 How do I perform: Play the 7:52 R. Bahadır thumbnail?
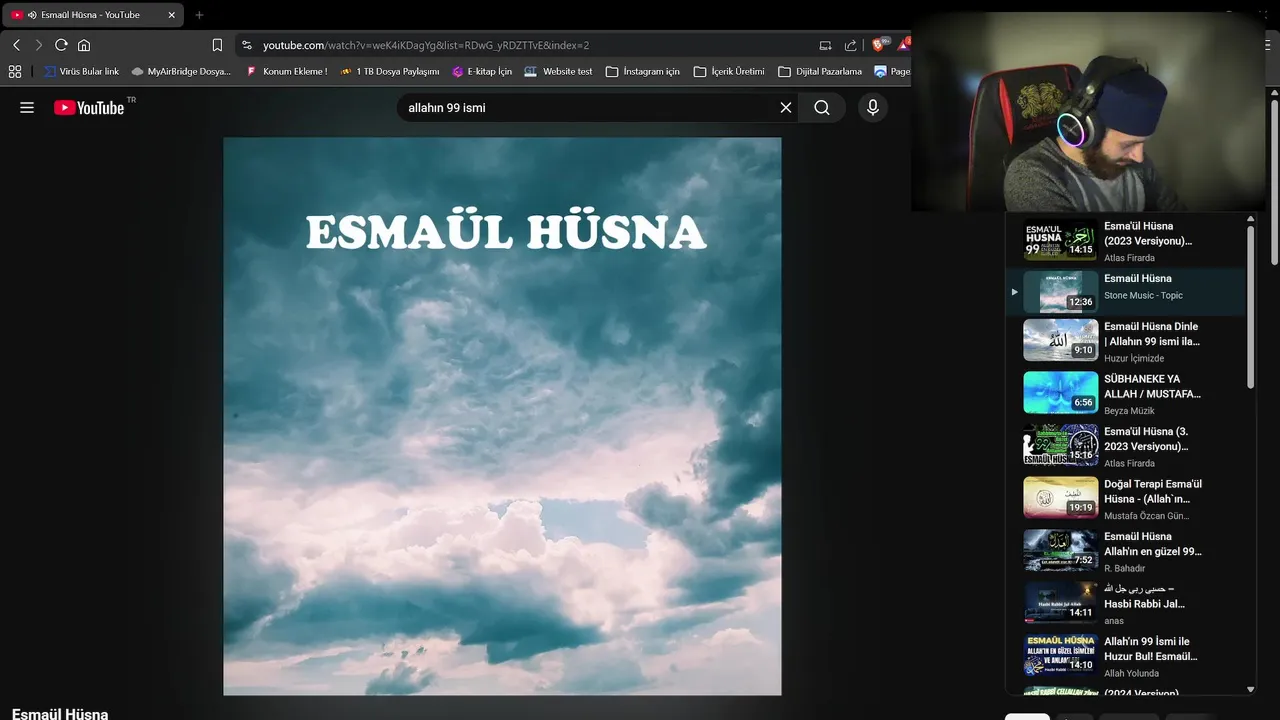point(1061,550)
